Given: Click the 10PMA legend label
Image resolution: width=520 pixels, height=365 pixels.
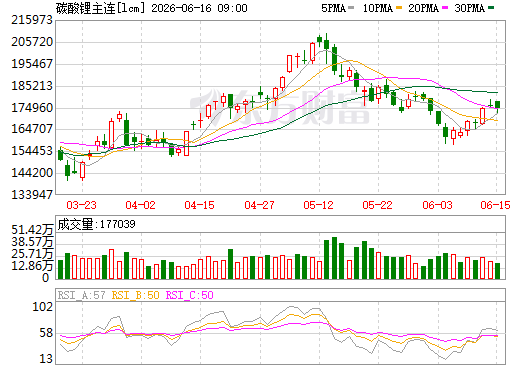Looking at the screenshot, I should [x=377, y=8].
